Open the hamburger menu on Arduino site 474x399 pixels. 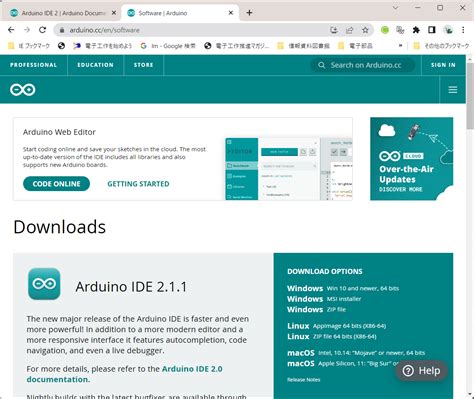pos(453,90)
